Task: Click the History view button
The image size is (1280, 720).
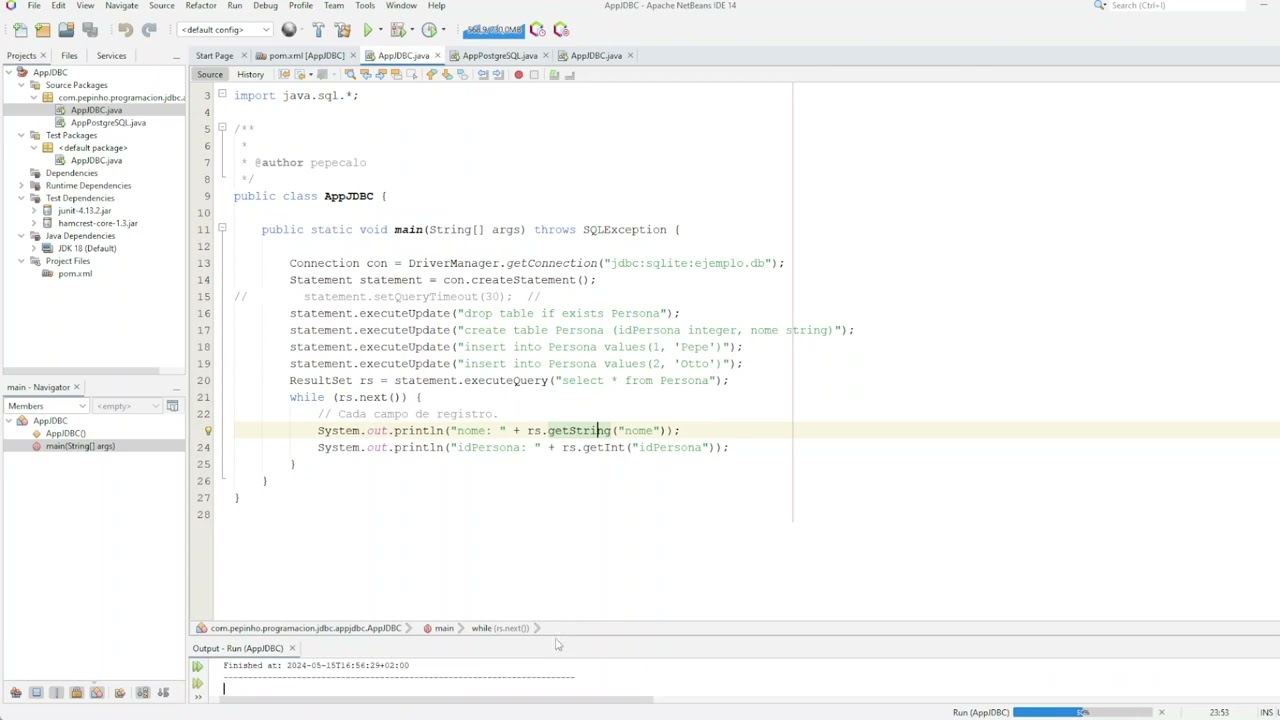Action: (250, 74)
